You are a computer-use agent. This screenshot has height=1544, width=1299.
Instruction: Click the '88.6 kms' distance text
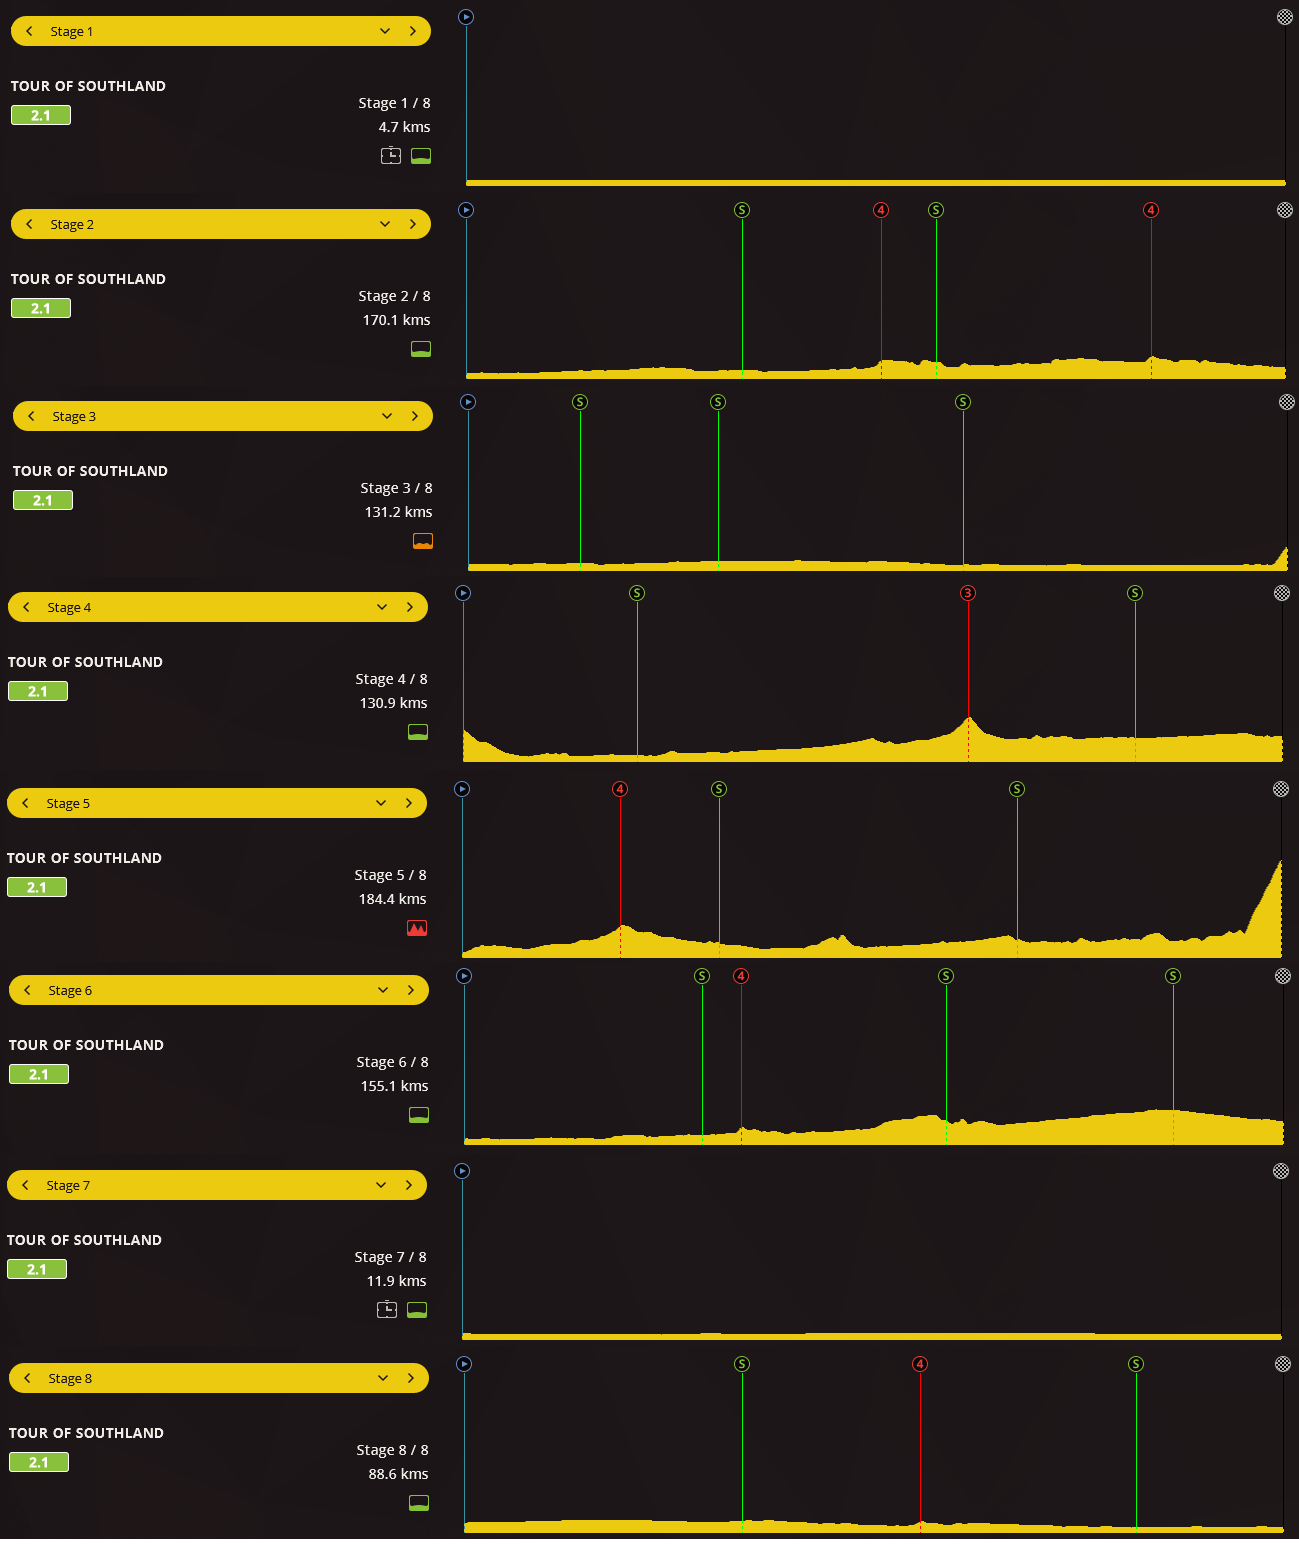click(x=398, y=1474)
